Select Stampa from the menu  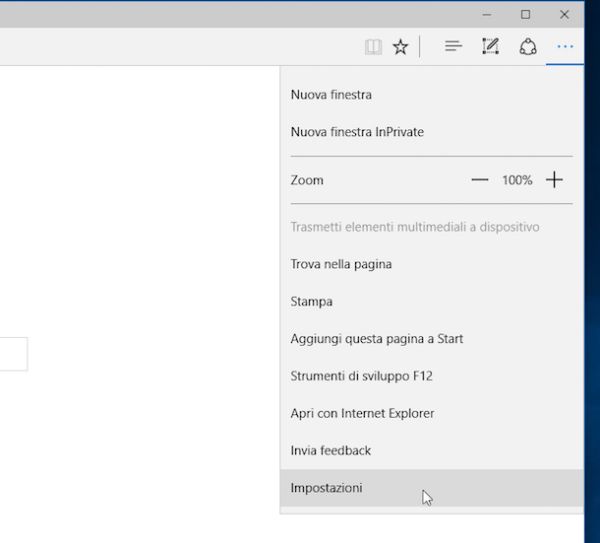(x=311, y=301)
